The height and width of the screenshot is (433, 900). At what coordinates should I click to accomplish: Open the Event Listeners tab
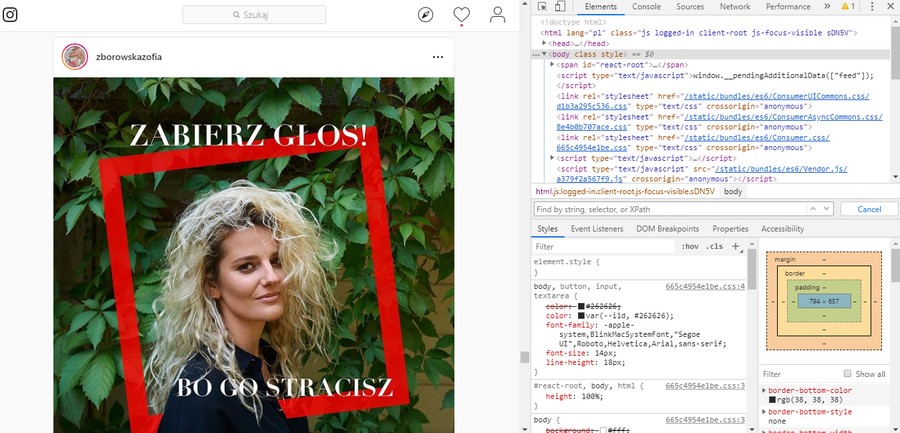pos(597,229)
